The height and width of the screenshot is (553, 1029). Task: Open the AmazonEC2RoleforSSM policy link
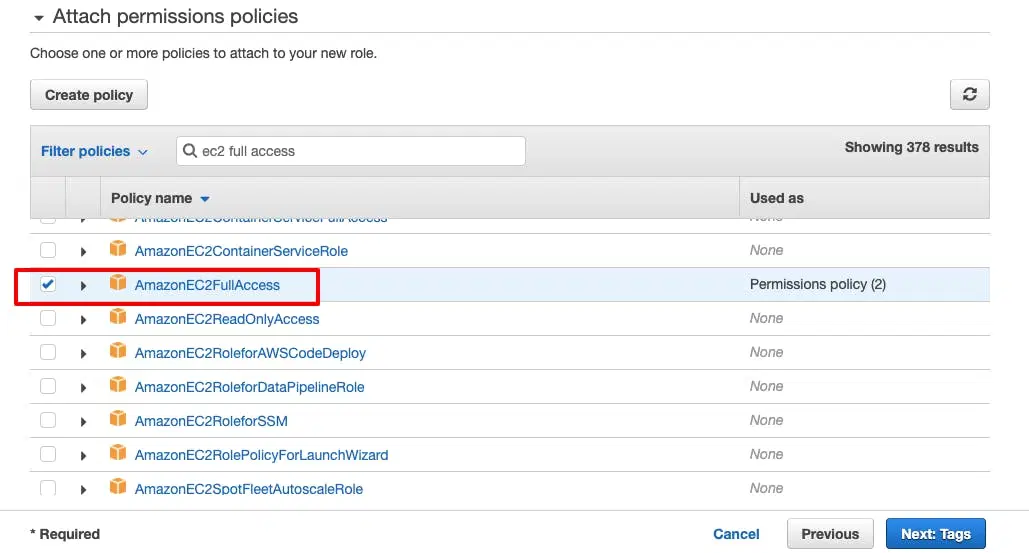(x=211, y=421)
